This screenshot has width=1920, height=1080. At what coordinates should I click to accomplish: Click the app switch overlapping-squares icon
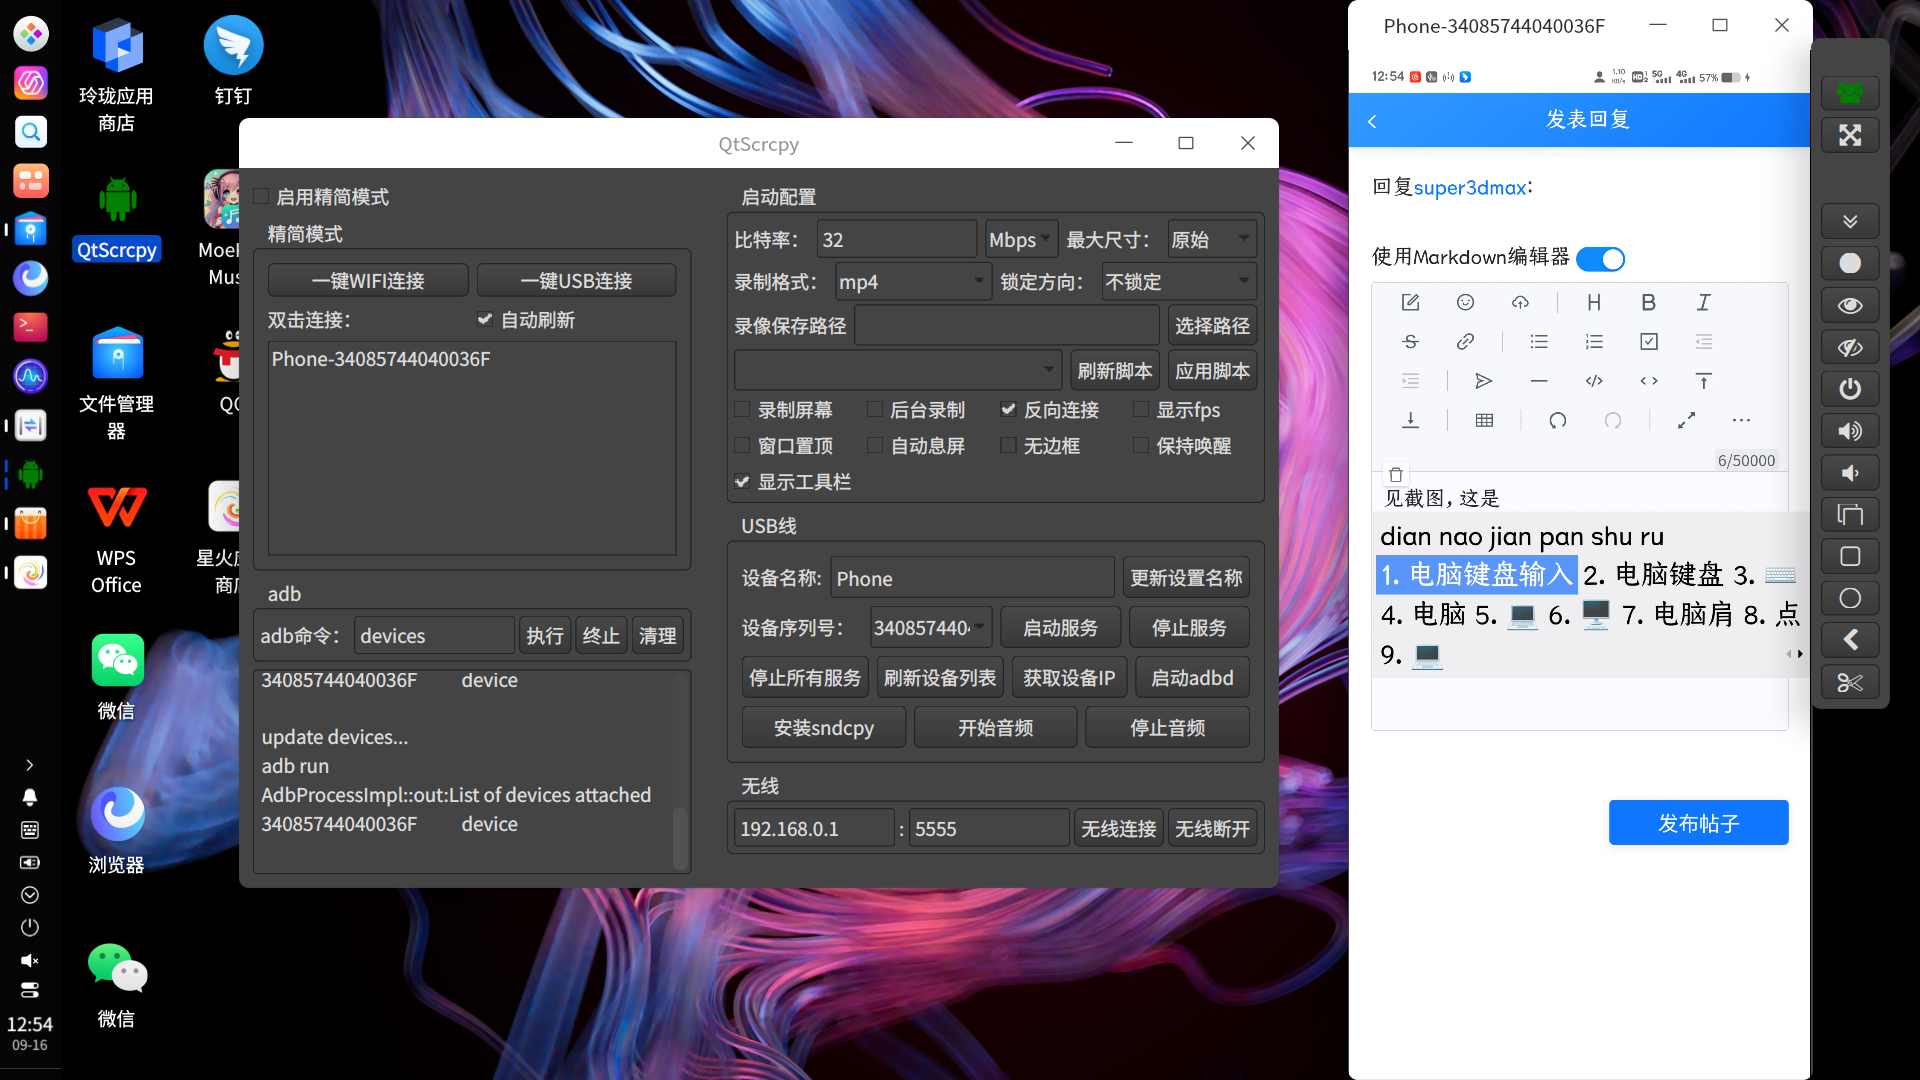1850,515
